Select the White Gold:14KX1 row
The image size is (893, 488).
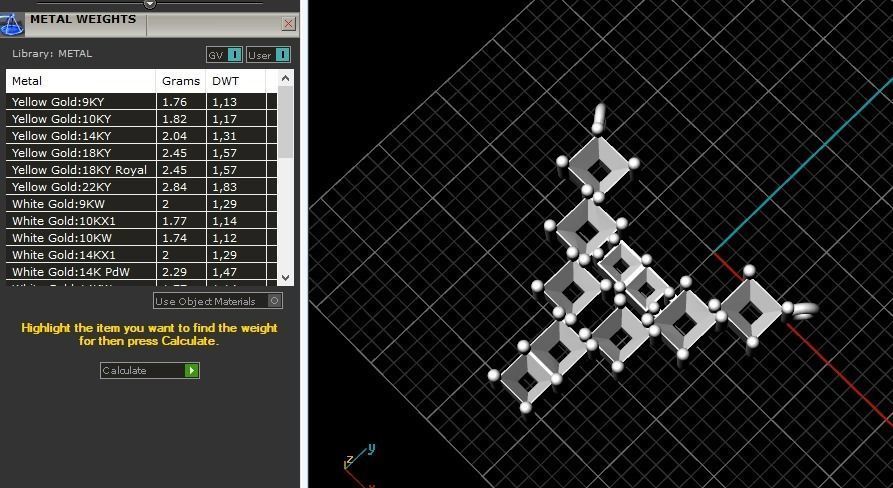point(141,255)
